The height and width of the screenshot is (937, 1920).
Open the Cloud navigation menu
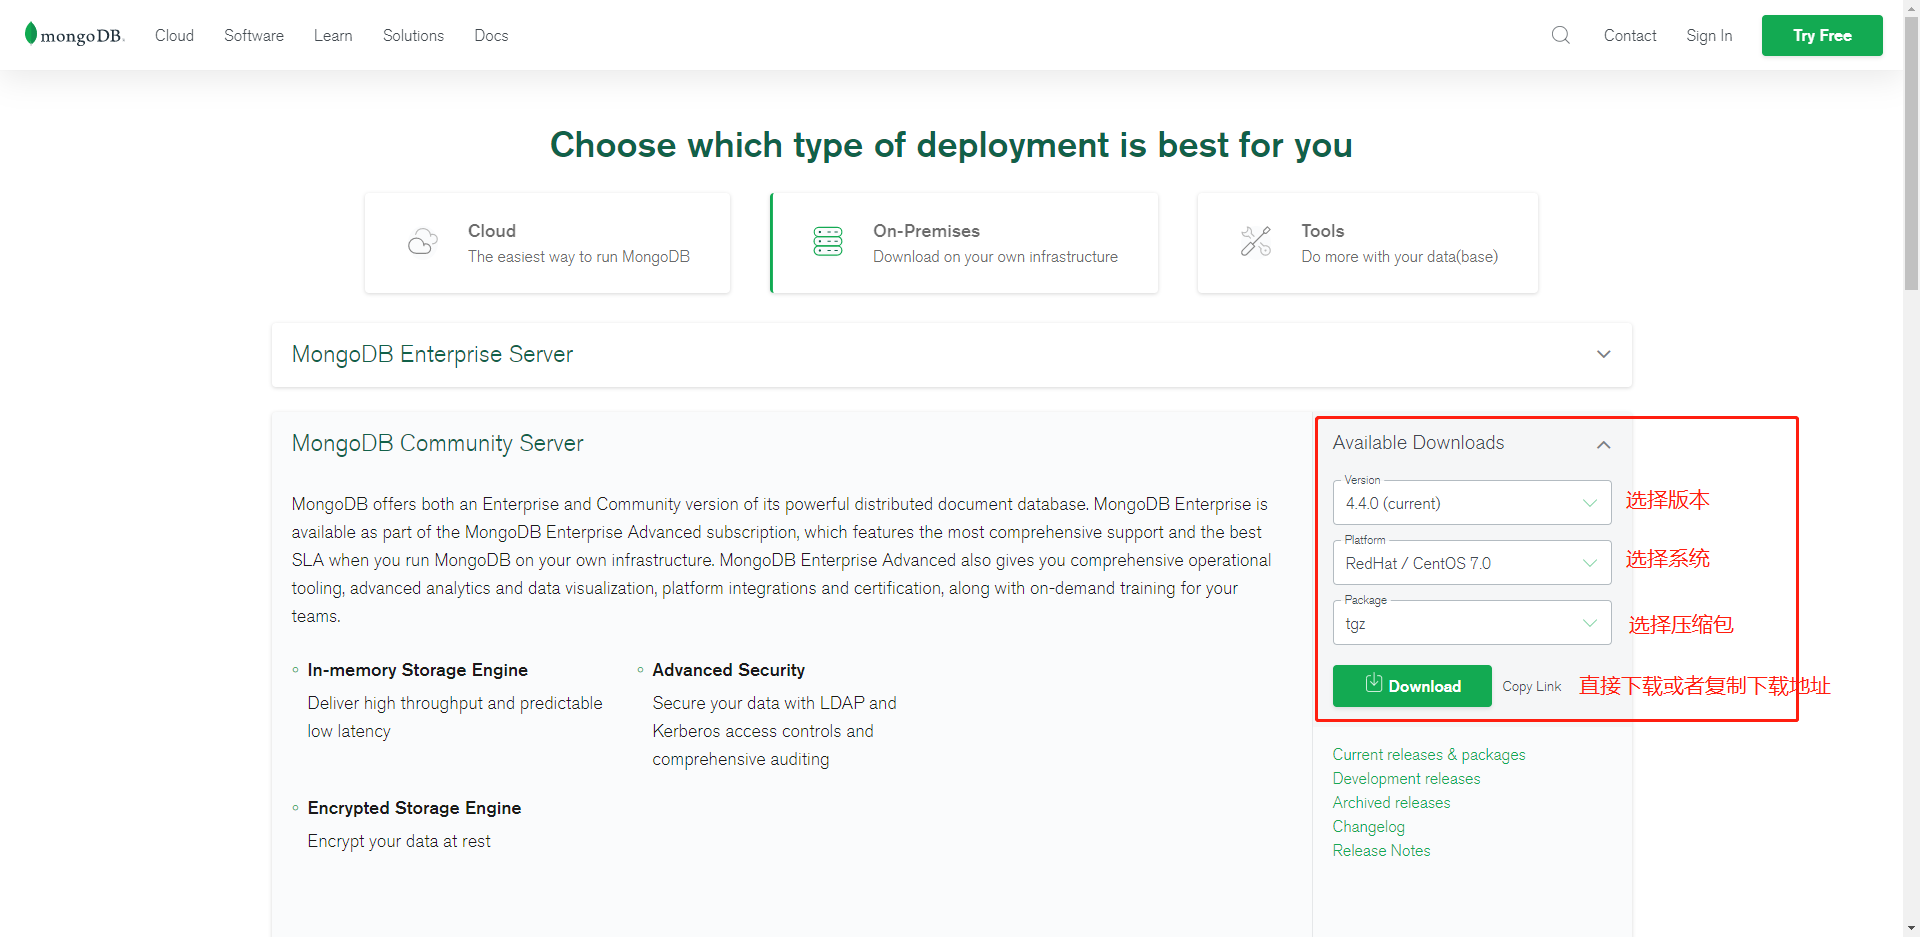tap(174, 35)
